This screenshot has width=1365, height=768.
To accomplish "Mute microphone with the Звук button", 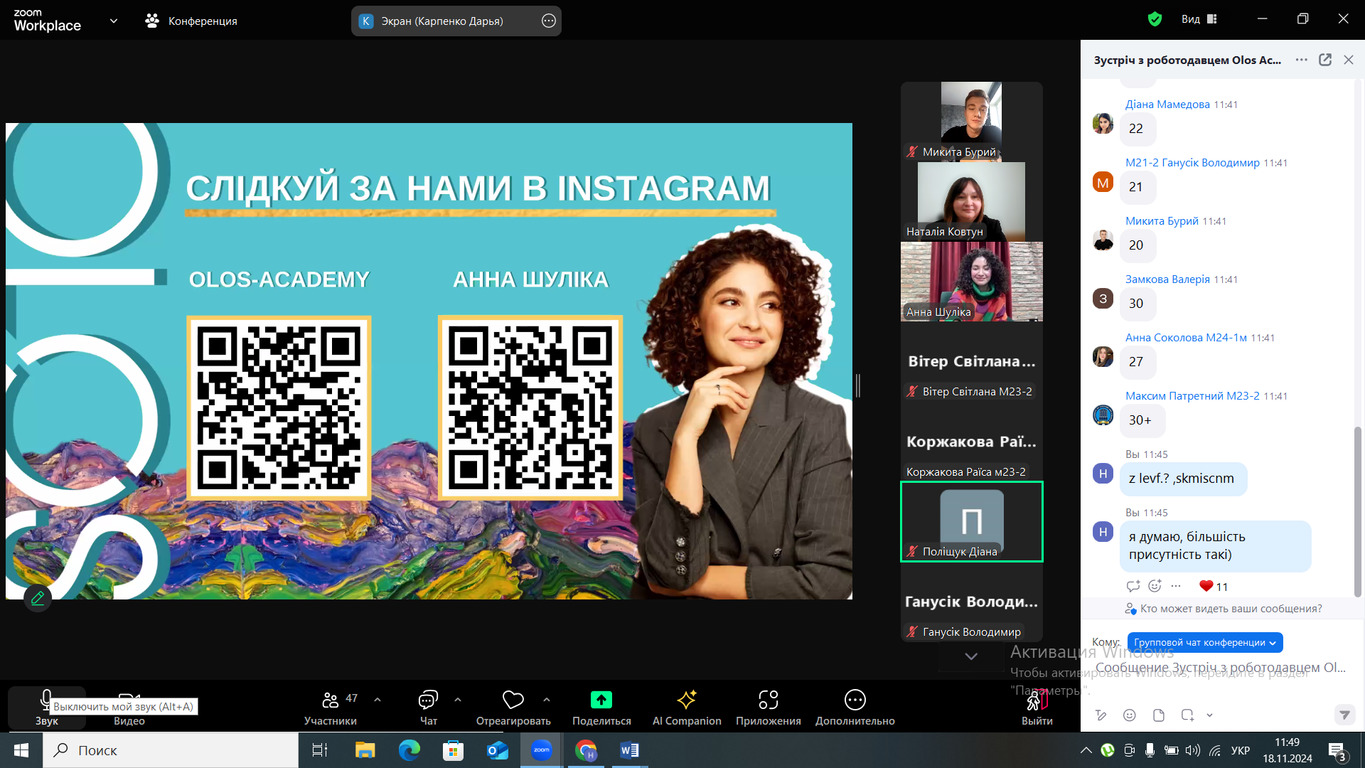I will point(46,707).
